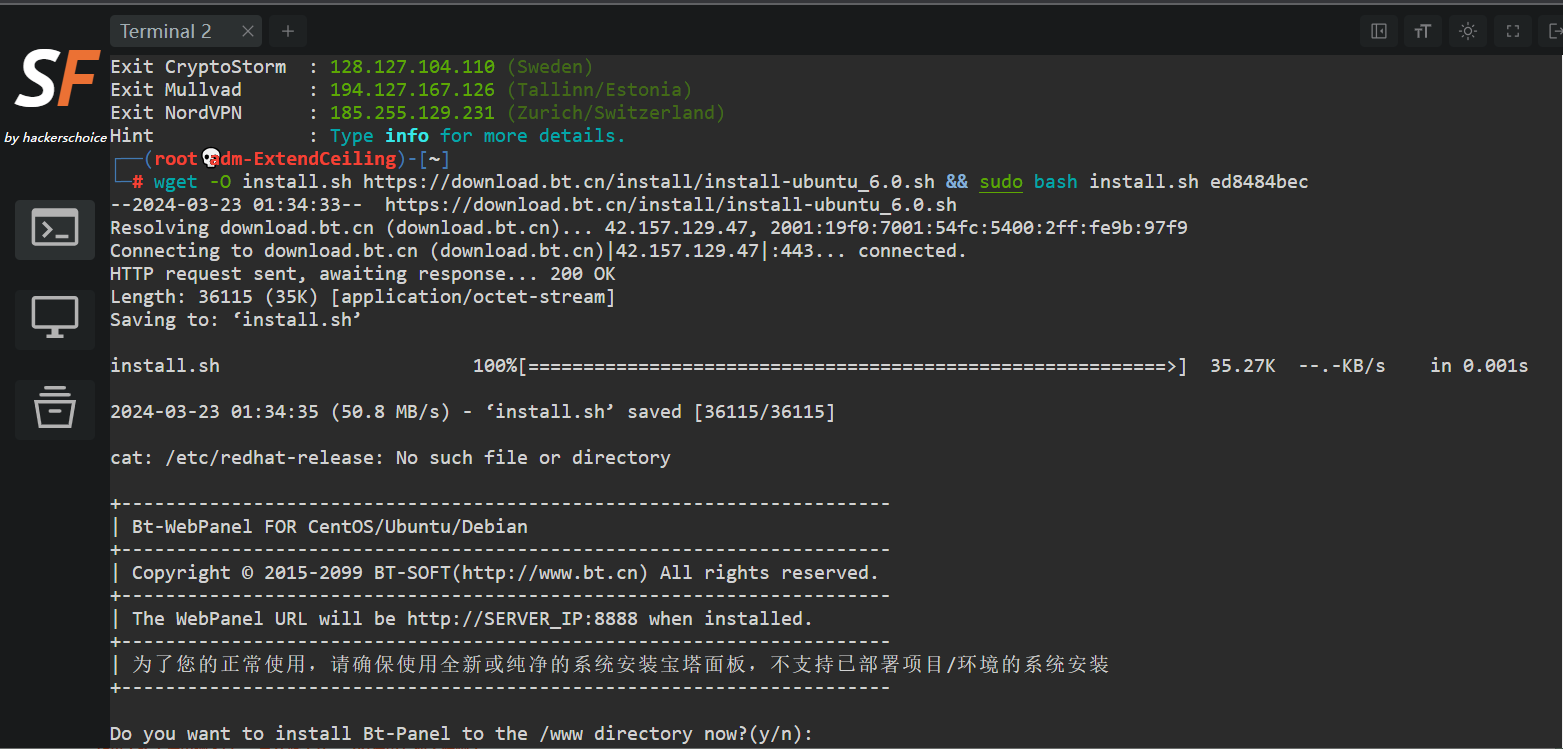
Task: Click the logout exit icon
Action: tap(1554, 31)
